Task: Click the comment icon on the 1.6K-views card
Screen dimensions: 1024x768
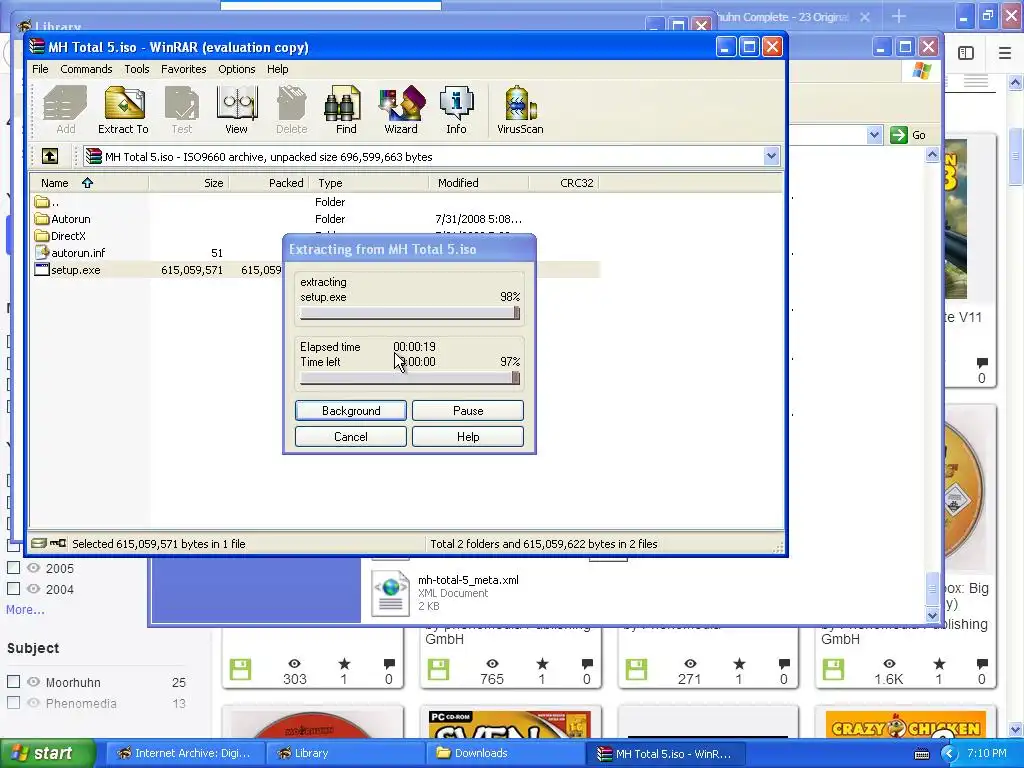Action: [x=982, y=664]
